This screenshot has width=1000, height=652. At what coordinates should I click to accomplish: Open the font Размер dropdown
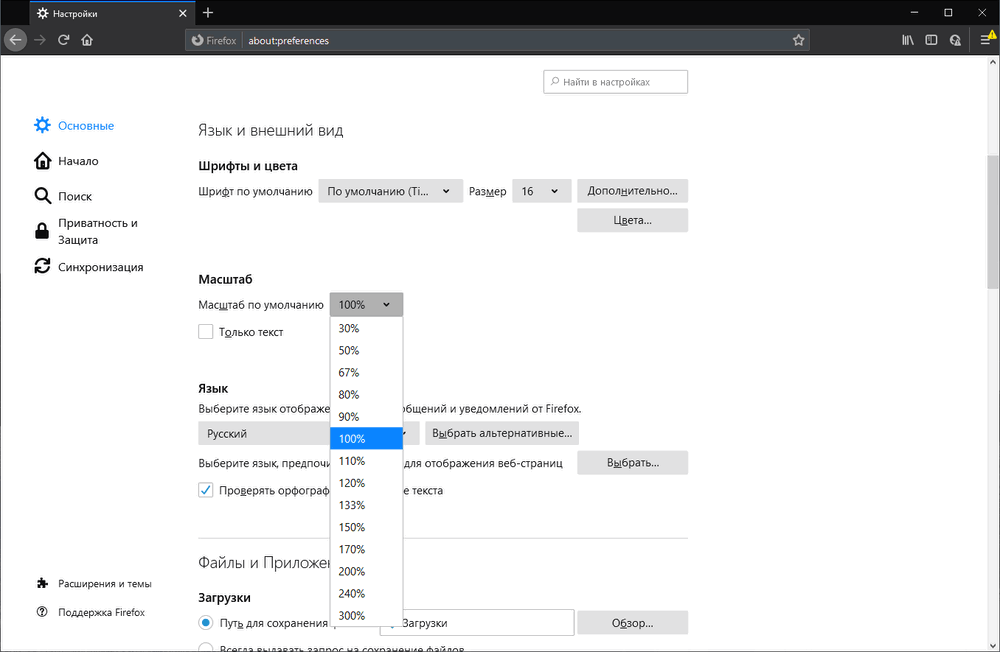pyautogui.click(x=541, y=190)
